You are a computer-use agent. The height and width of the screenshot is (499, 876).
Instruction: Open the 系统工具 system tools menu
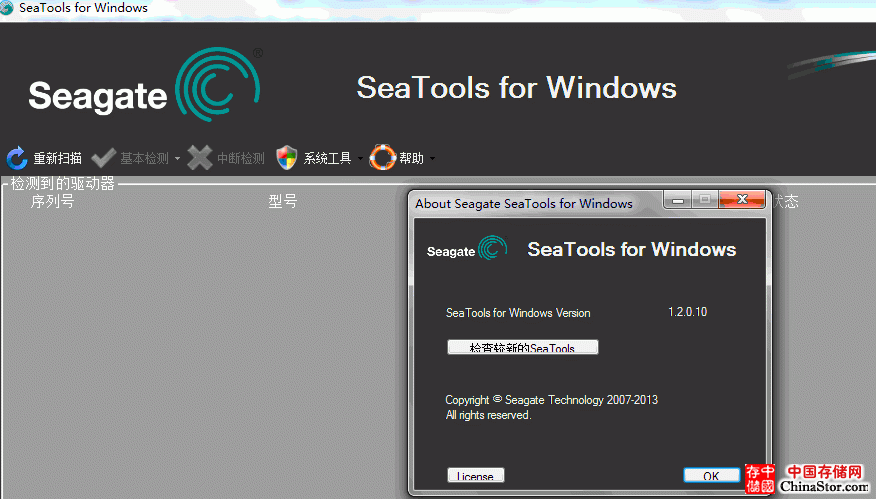[x=327, y=159]
